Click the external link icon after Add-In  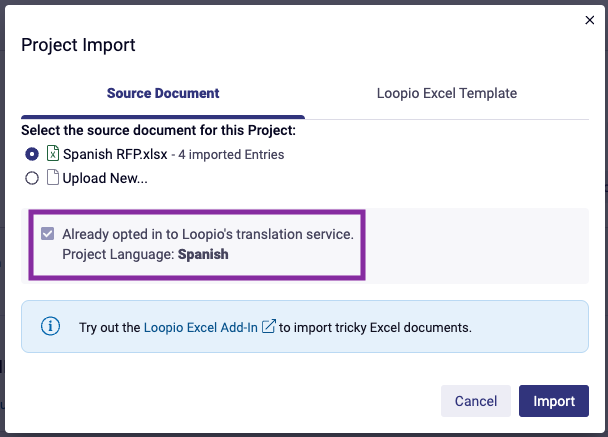click(269, 326)
